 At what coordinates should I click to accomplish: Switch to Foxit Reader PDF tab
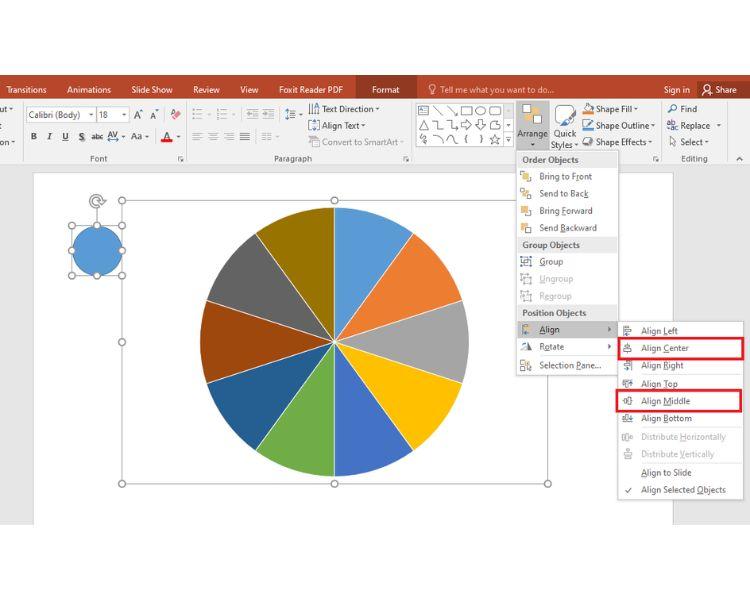pyautogui.click(x=311, y=89)
